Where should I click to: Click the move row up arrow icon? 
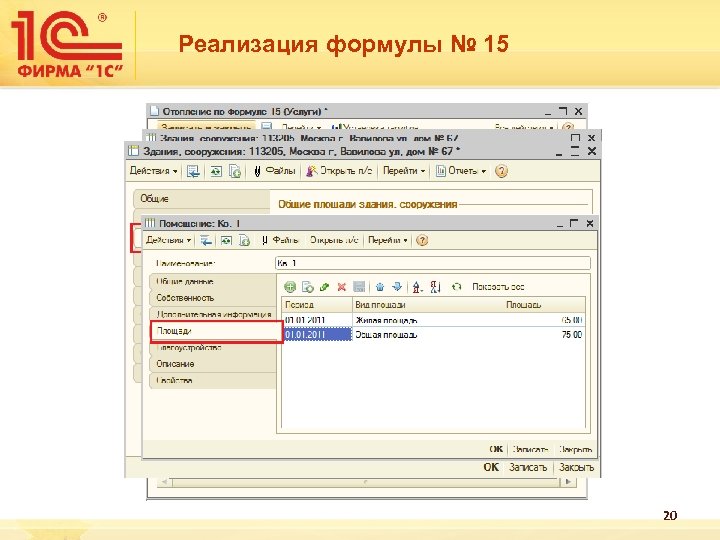(x=380, y=287)
